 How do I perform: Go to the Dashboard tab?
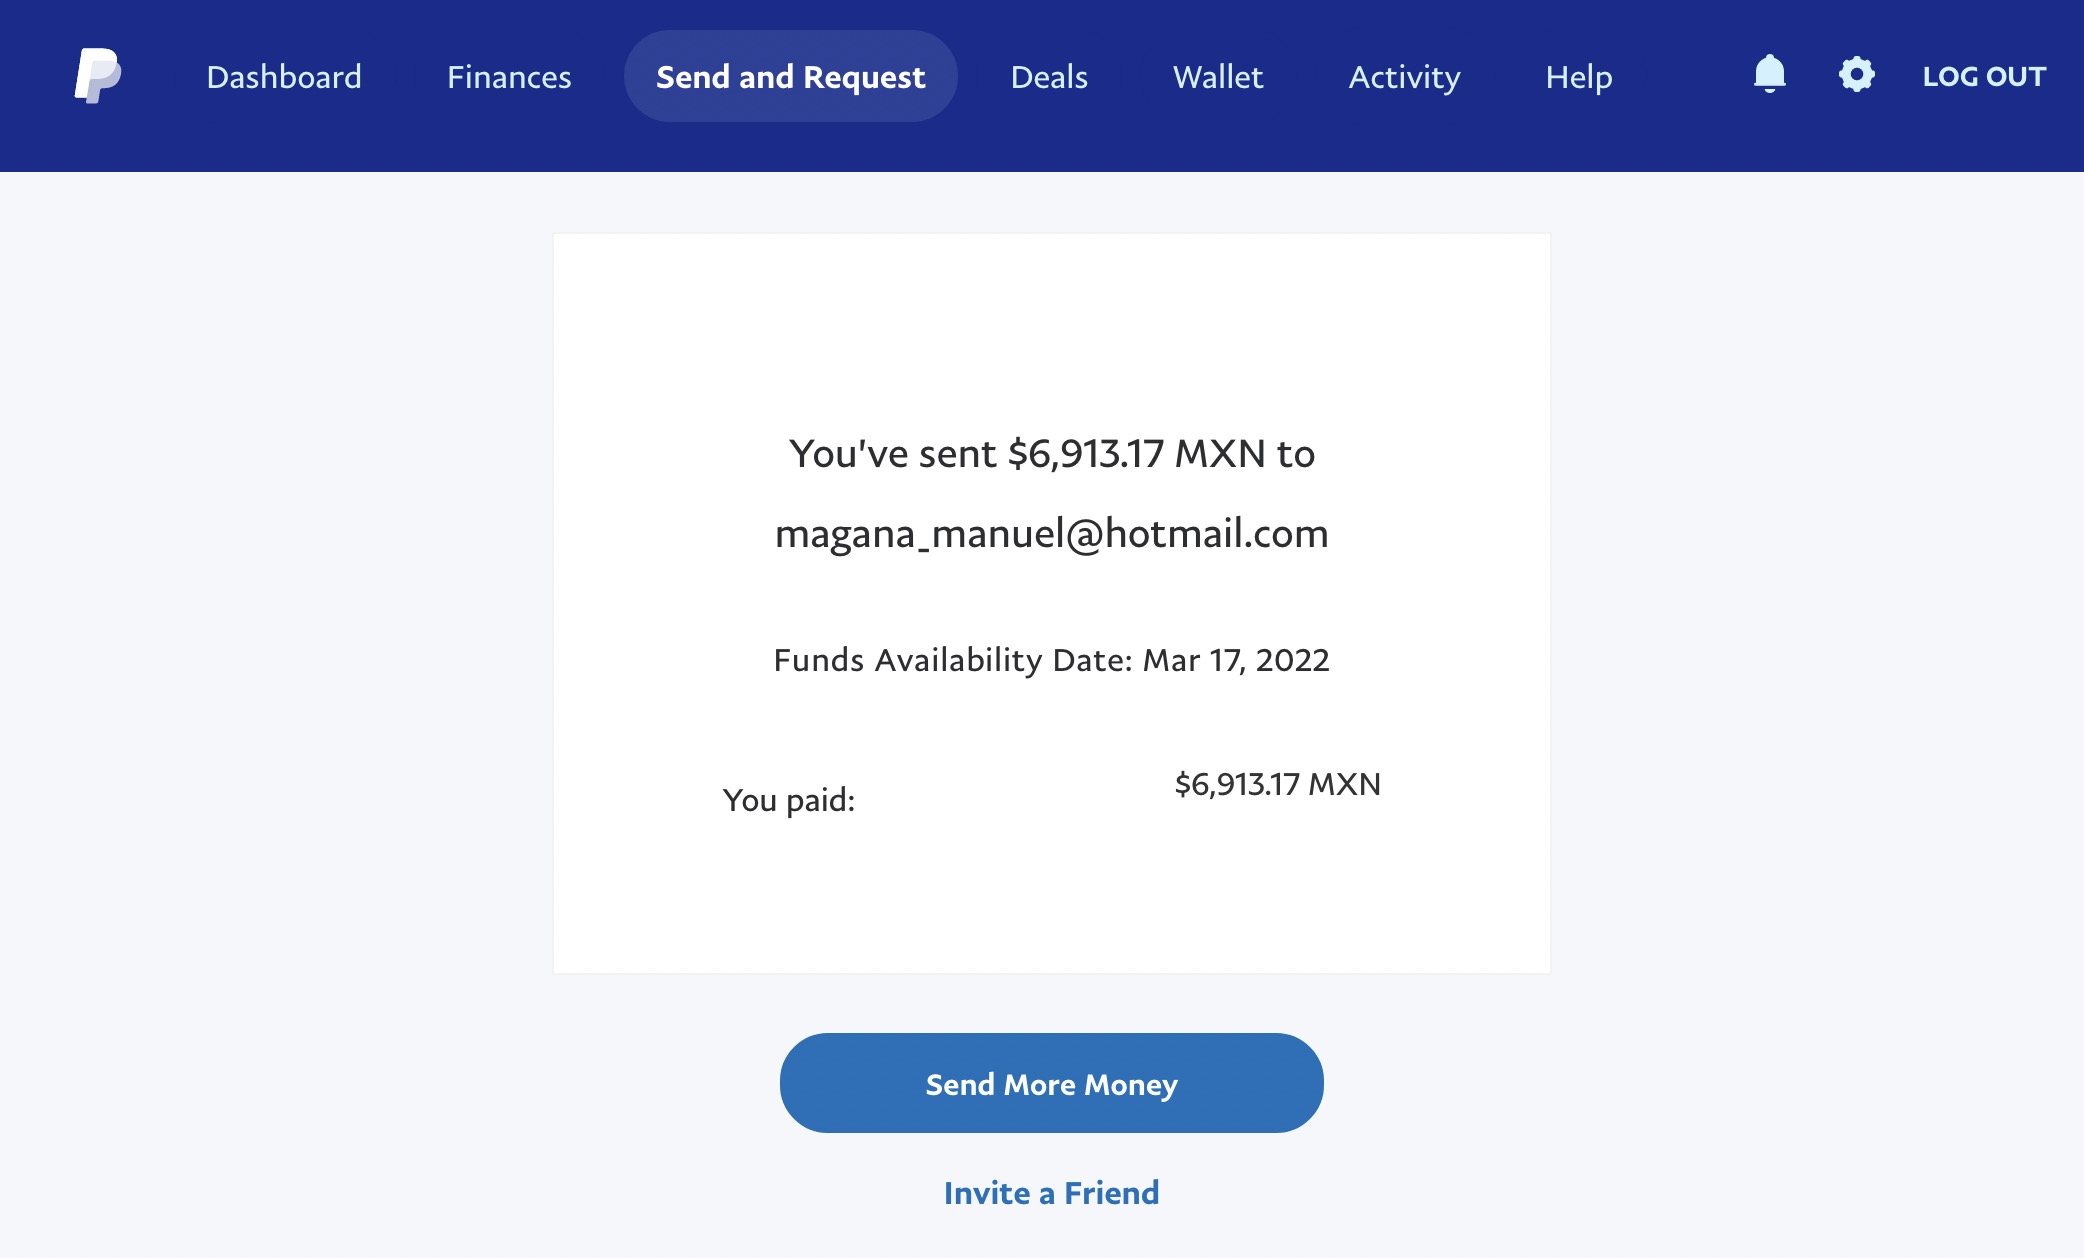coord(284,77)
